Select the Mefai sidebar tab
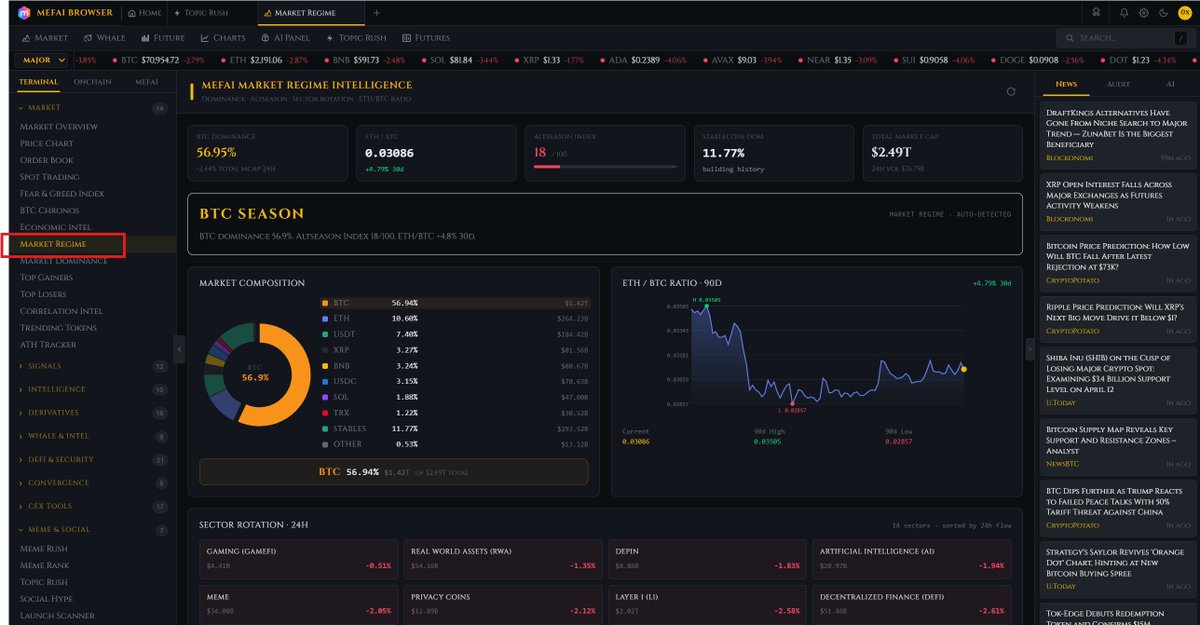The height and width of the screenshot is (625, 1200). [x=147, y=82]
